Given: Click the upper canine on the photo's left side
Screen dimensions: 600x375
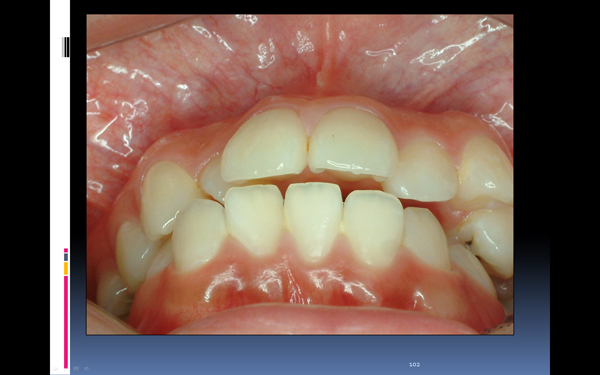Looking at the screenshot, I should coord(166,199).
